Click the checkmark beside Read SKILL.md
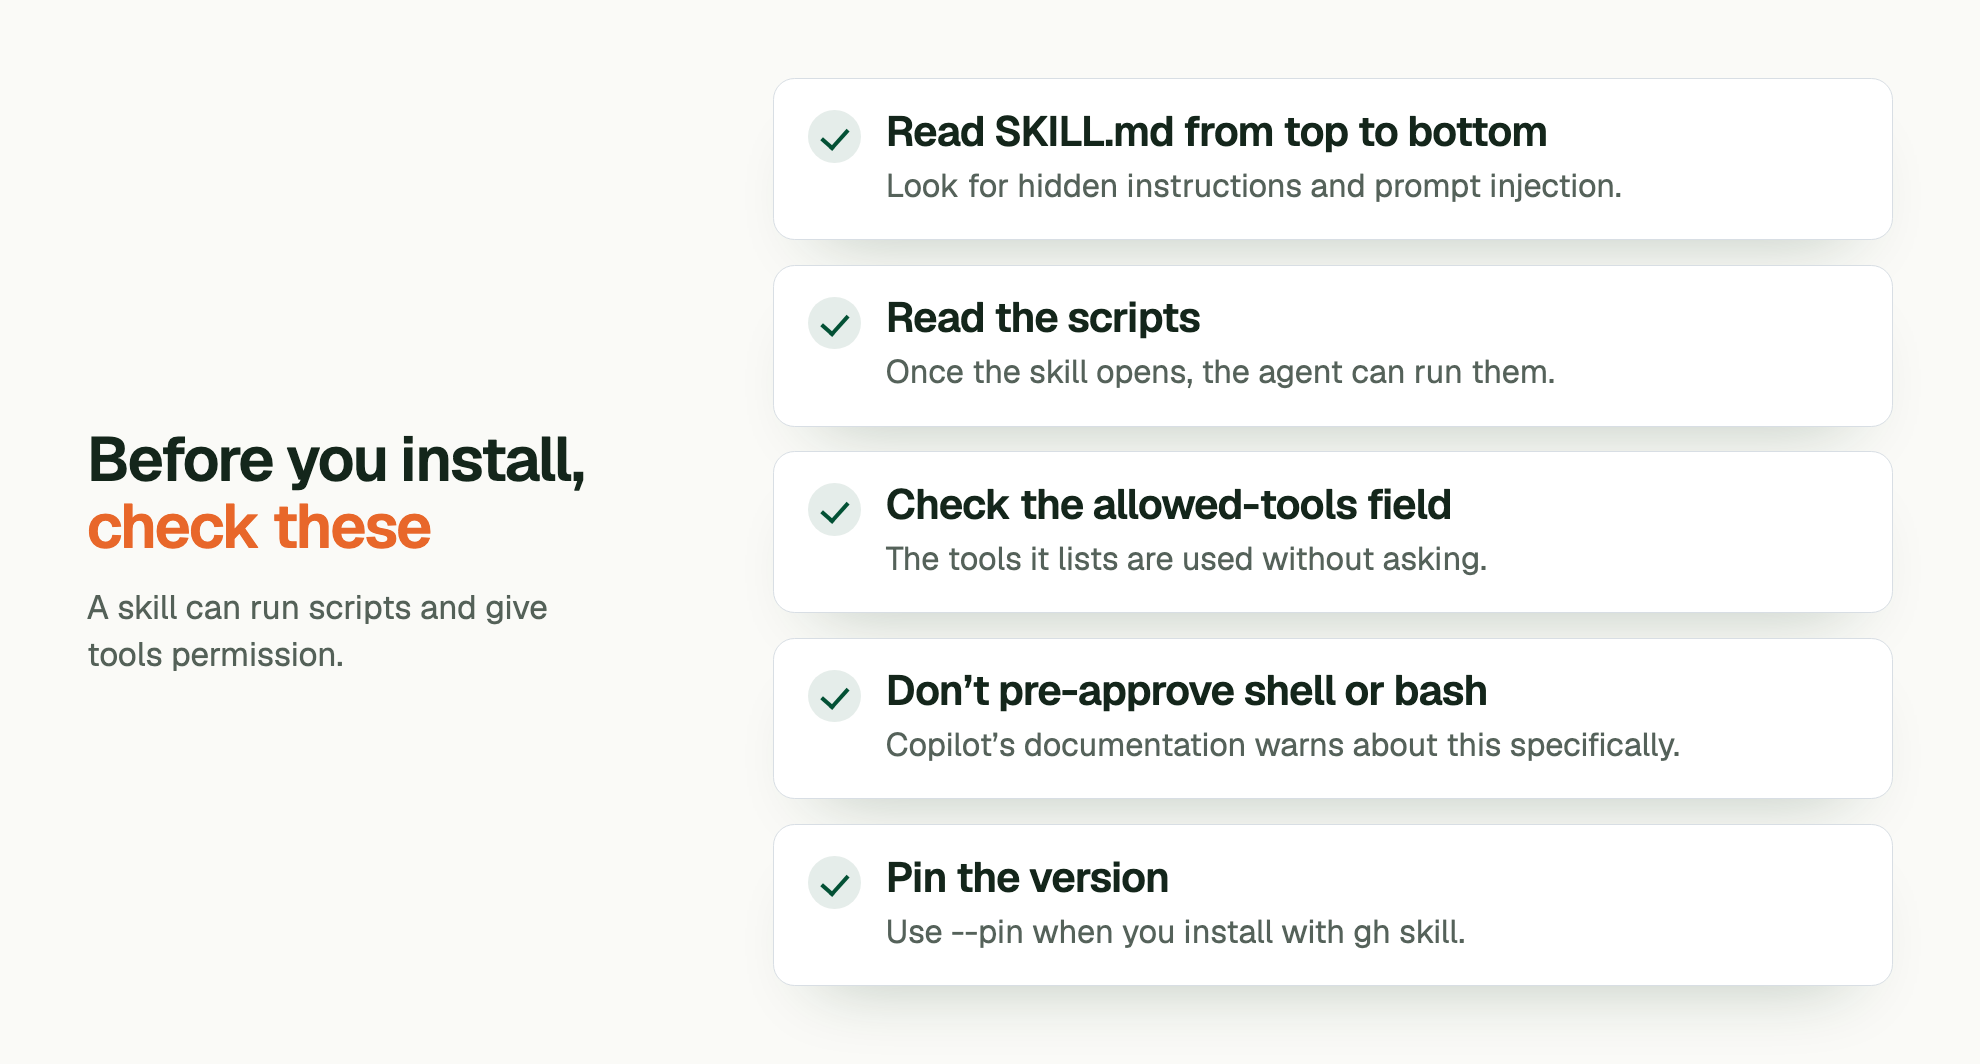Viewport: 1980px width, 1064px height. [834, 137]
